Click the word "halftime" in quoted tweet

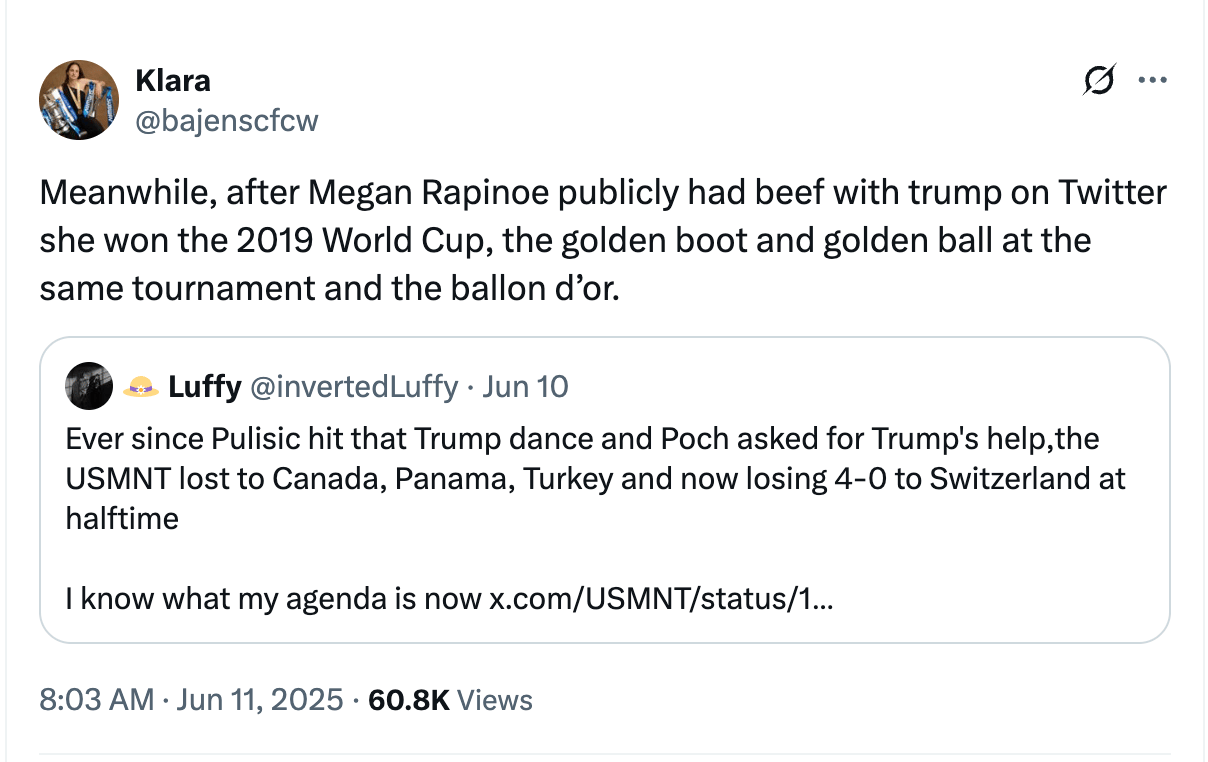(x=122, y=519)
